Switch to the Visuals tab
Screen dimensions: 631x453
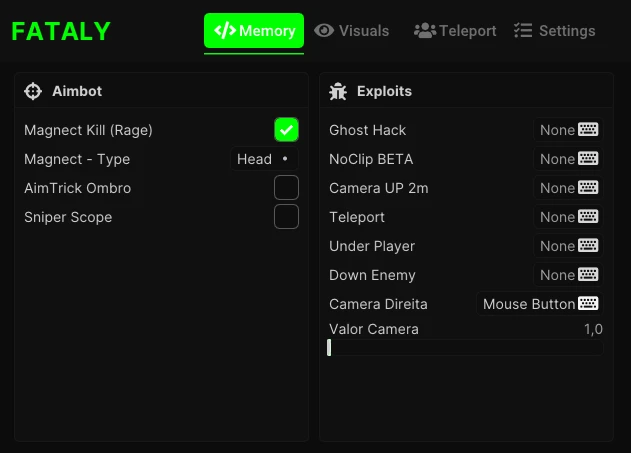tap(352, 31)
